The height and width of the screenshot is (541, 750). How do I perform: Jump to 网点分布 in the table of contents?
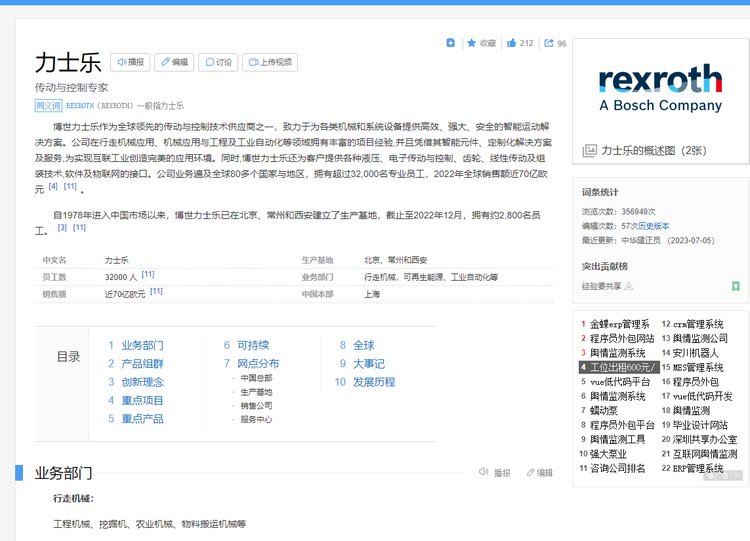257,363
